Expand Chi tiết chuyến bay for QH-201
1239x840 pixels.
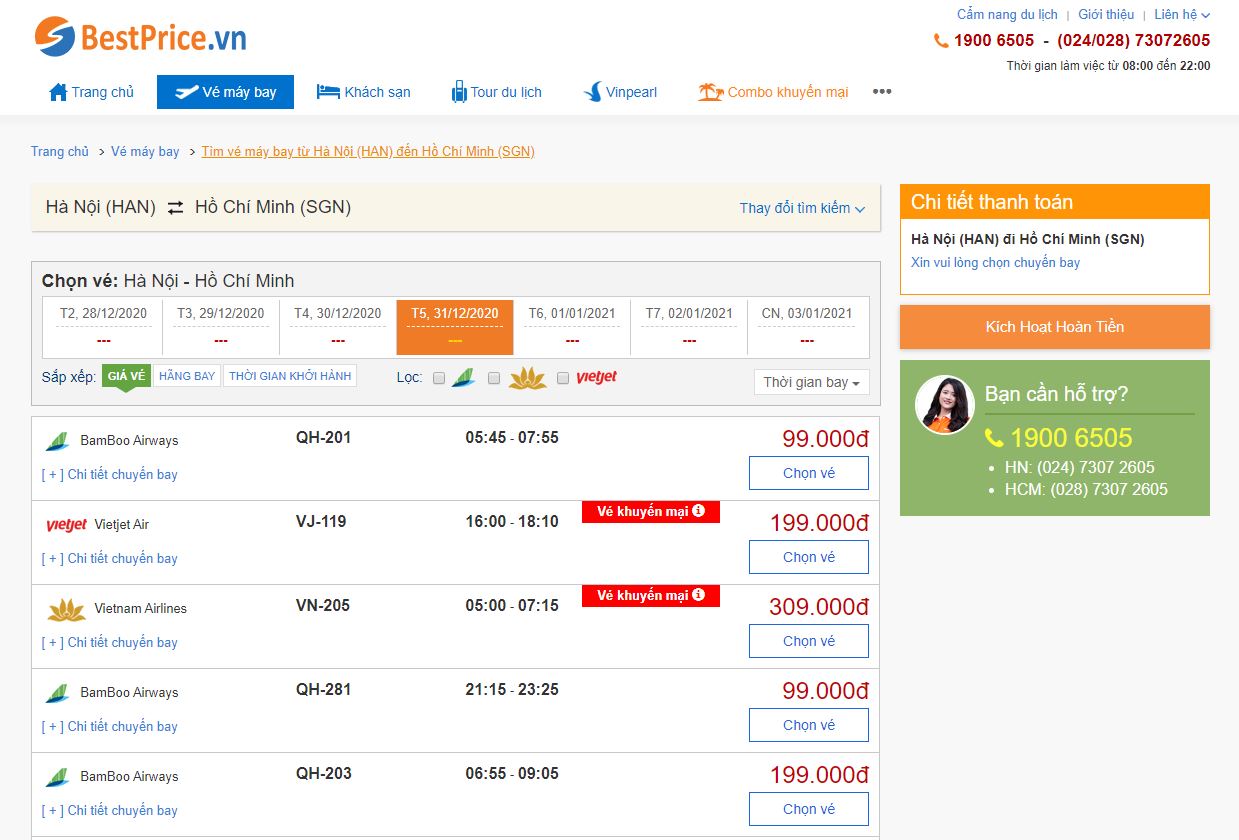[110, 475]
